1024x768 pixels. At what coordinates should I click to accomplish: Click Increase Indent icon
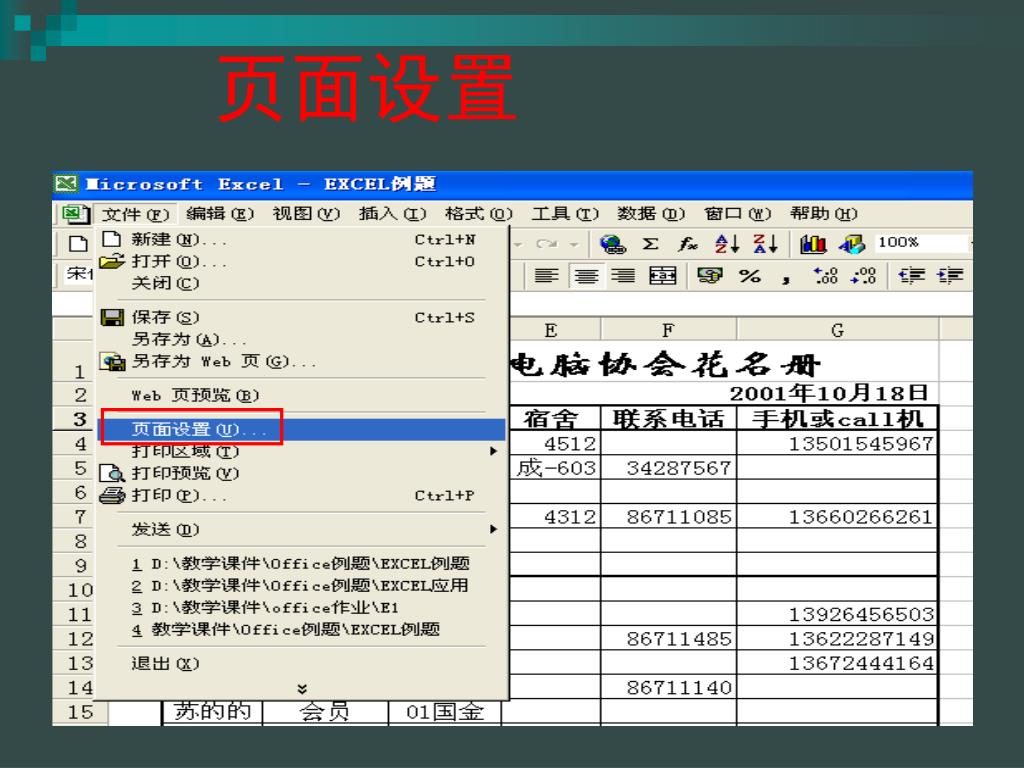pyautogui.click(x=950, y=276)
